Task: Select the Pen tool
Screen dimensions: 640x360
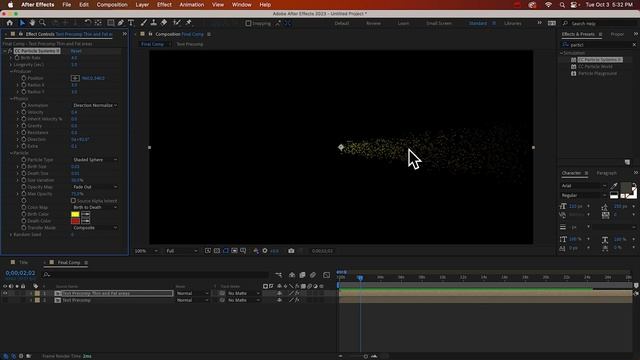Action: coord(121,23)
